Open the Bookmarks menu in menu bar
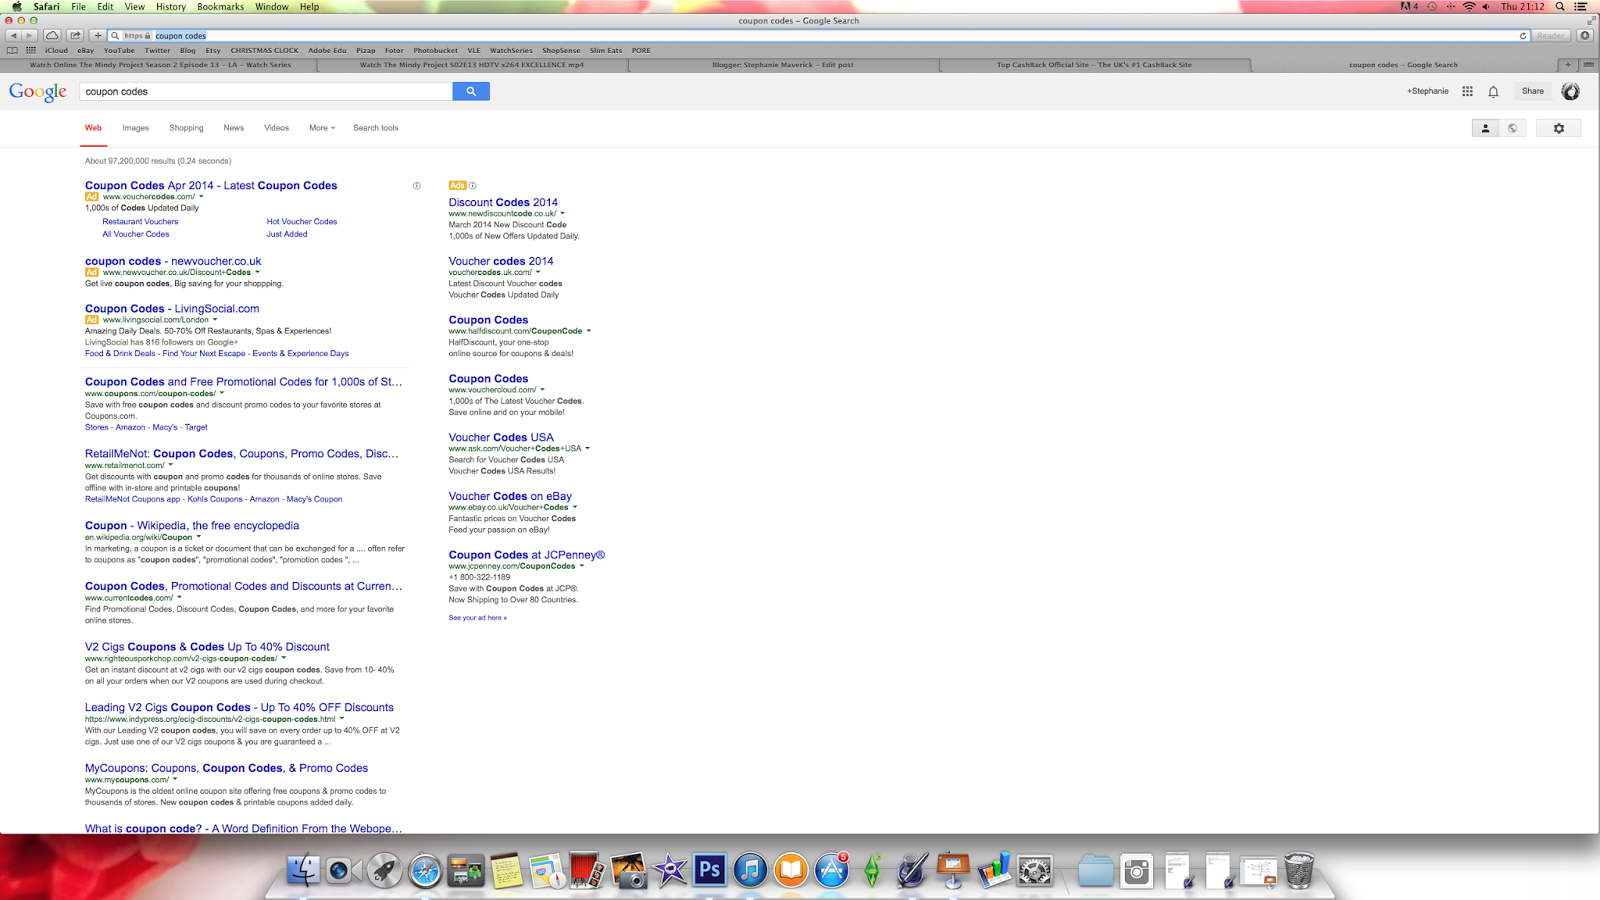1600x900 pixels. [x=220, y=7]
